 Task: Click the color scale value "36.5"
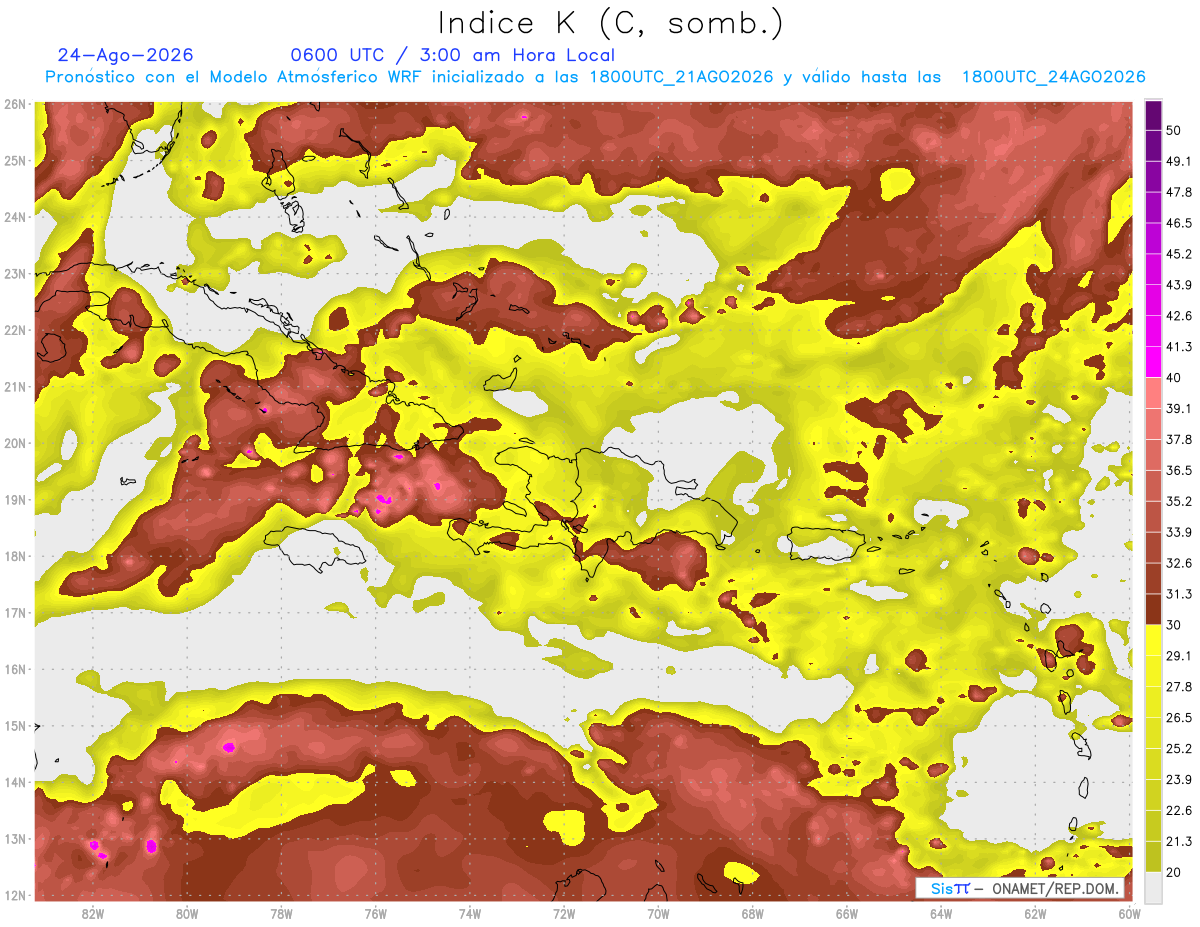pyautogui.click(x=1179, y=470)
